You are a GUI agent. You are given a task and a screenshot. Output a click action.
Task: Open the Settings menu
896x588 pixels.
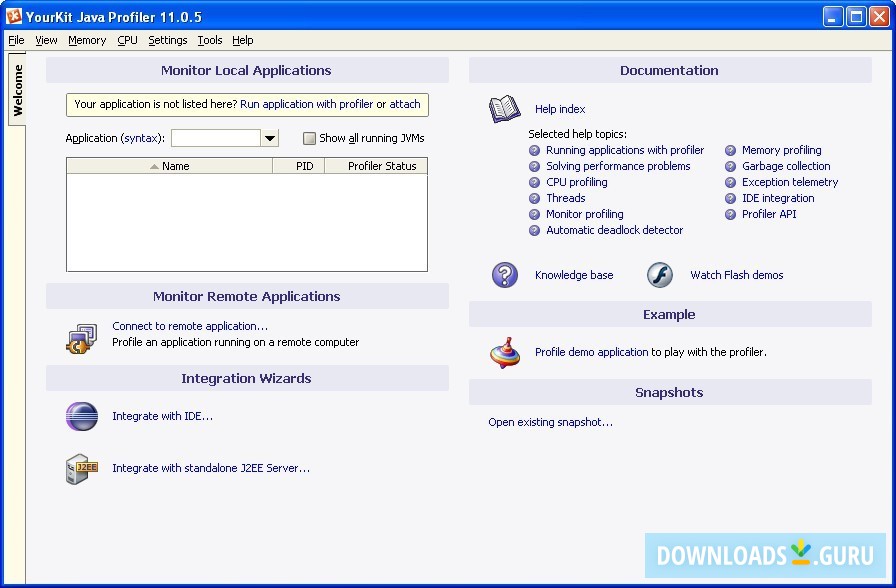167,40
